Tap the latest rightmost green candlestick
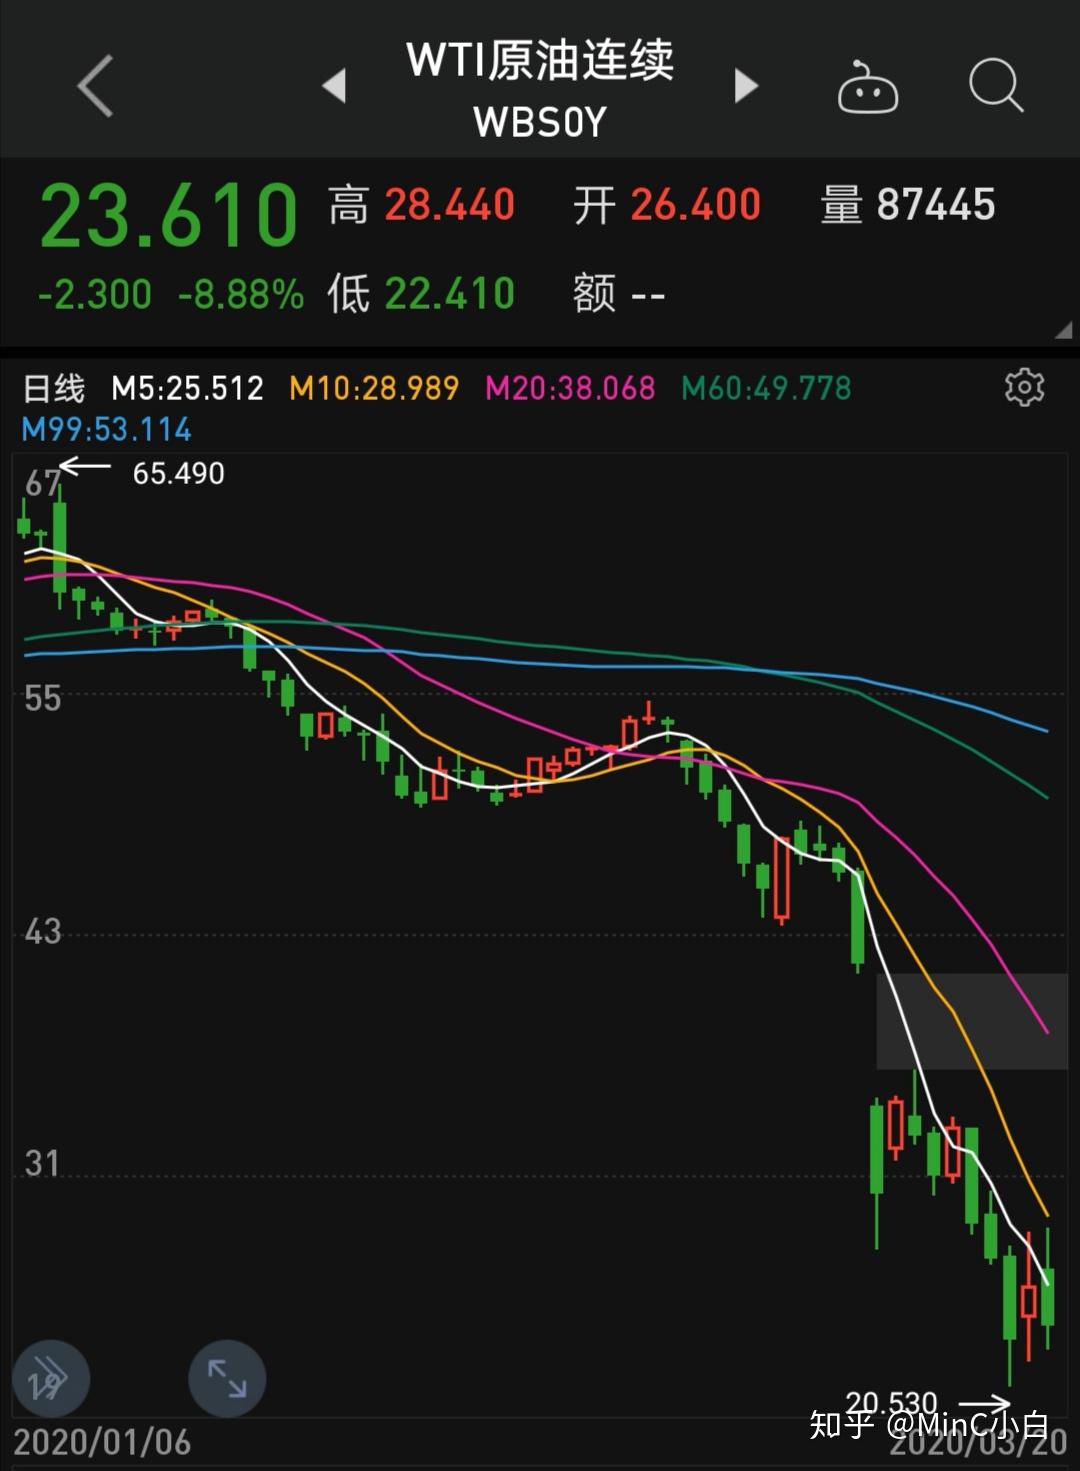 coord(1048,1296)
